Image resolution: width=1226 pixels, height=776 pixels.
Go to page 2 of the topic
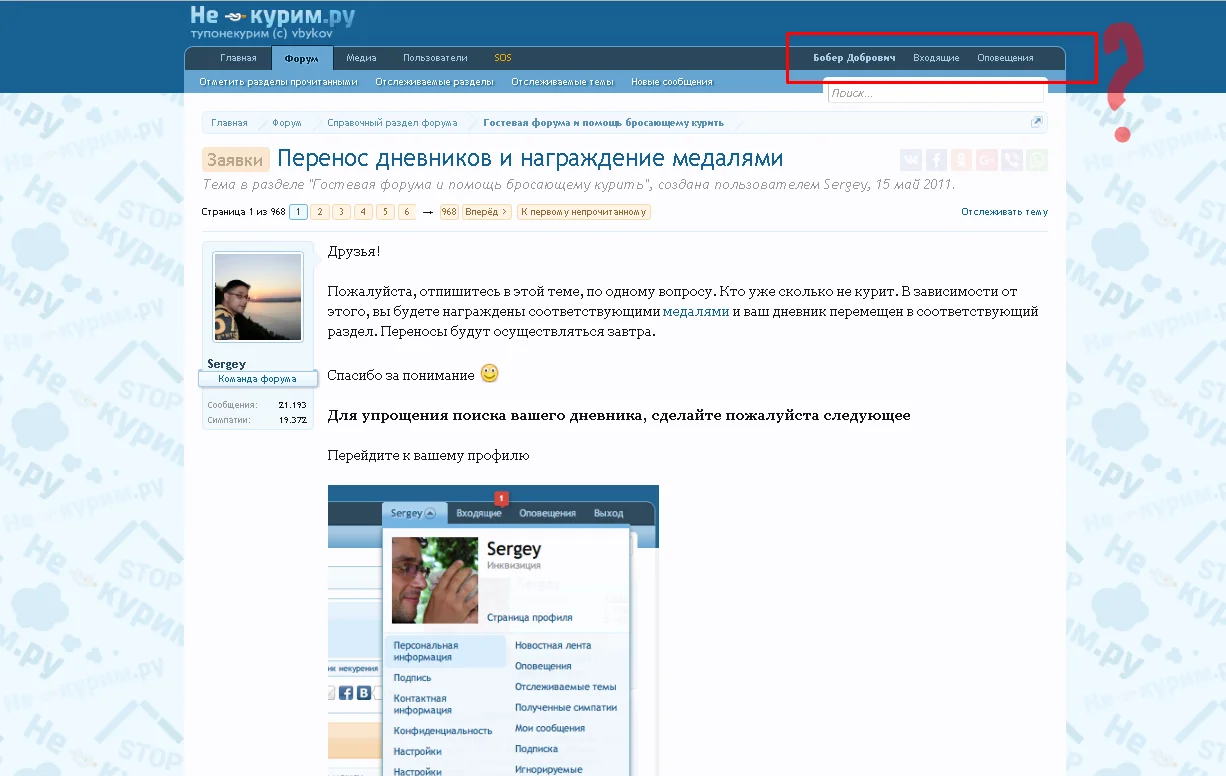point(322,211)
